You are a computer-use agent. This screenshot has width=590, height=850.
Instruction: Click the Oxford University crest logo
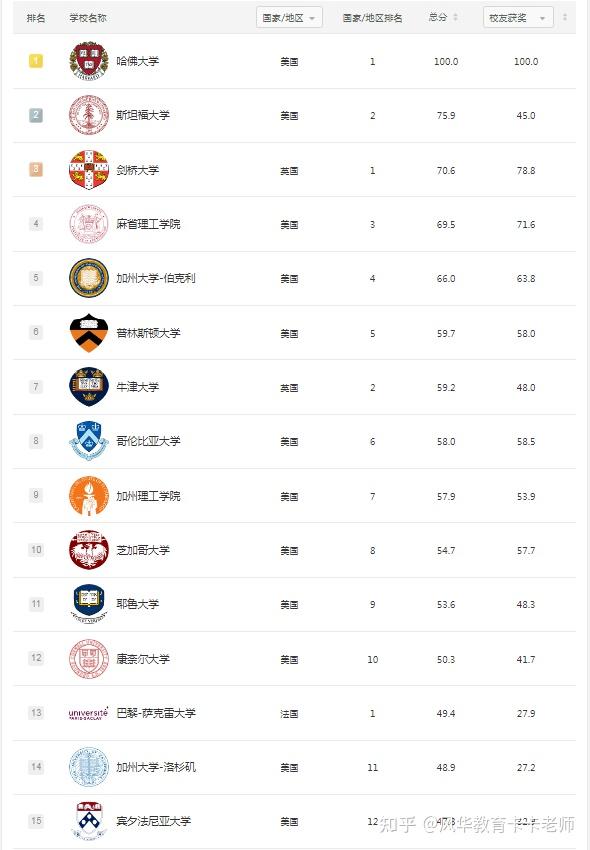pos(89,387)
